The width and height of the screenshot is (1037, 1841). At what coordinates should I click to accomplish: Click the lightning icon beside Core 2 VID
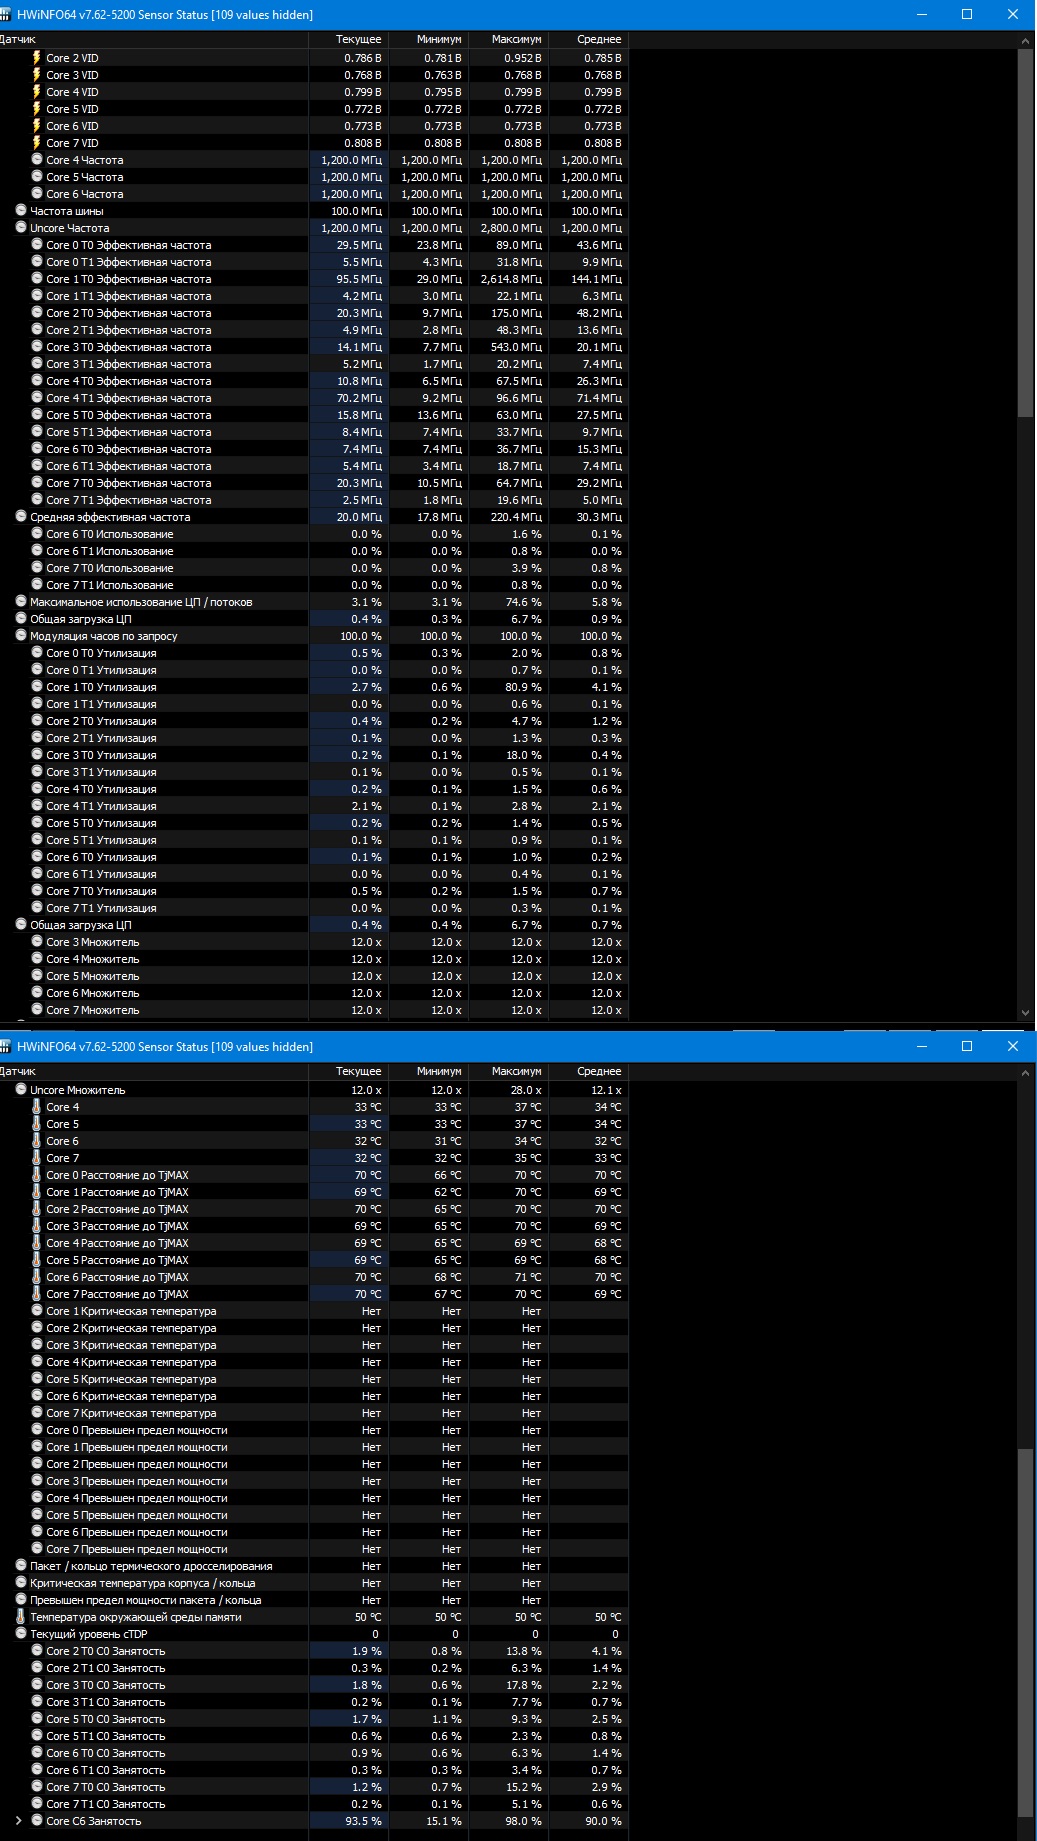pyautogui.click(x=37, y=58)
